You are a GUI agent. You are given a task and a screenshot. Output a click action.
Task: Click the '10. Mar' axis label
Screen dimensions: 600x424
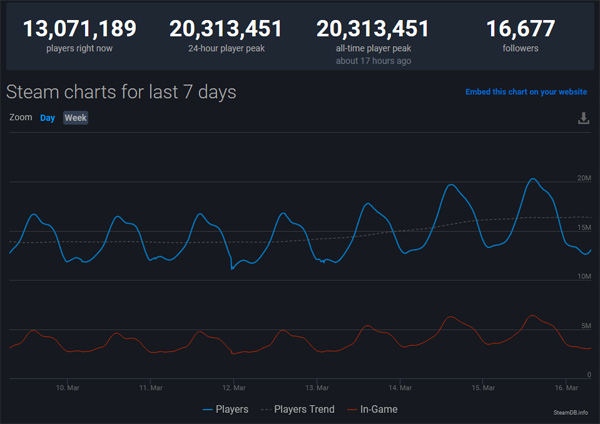click(67, 388)
